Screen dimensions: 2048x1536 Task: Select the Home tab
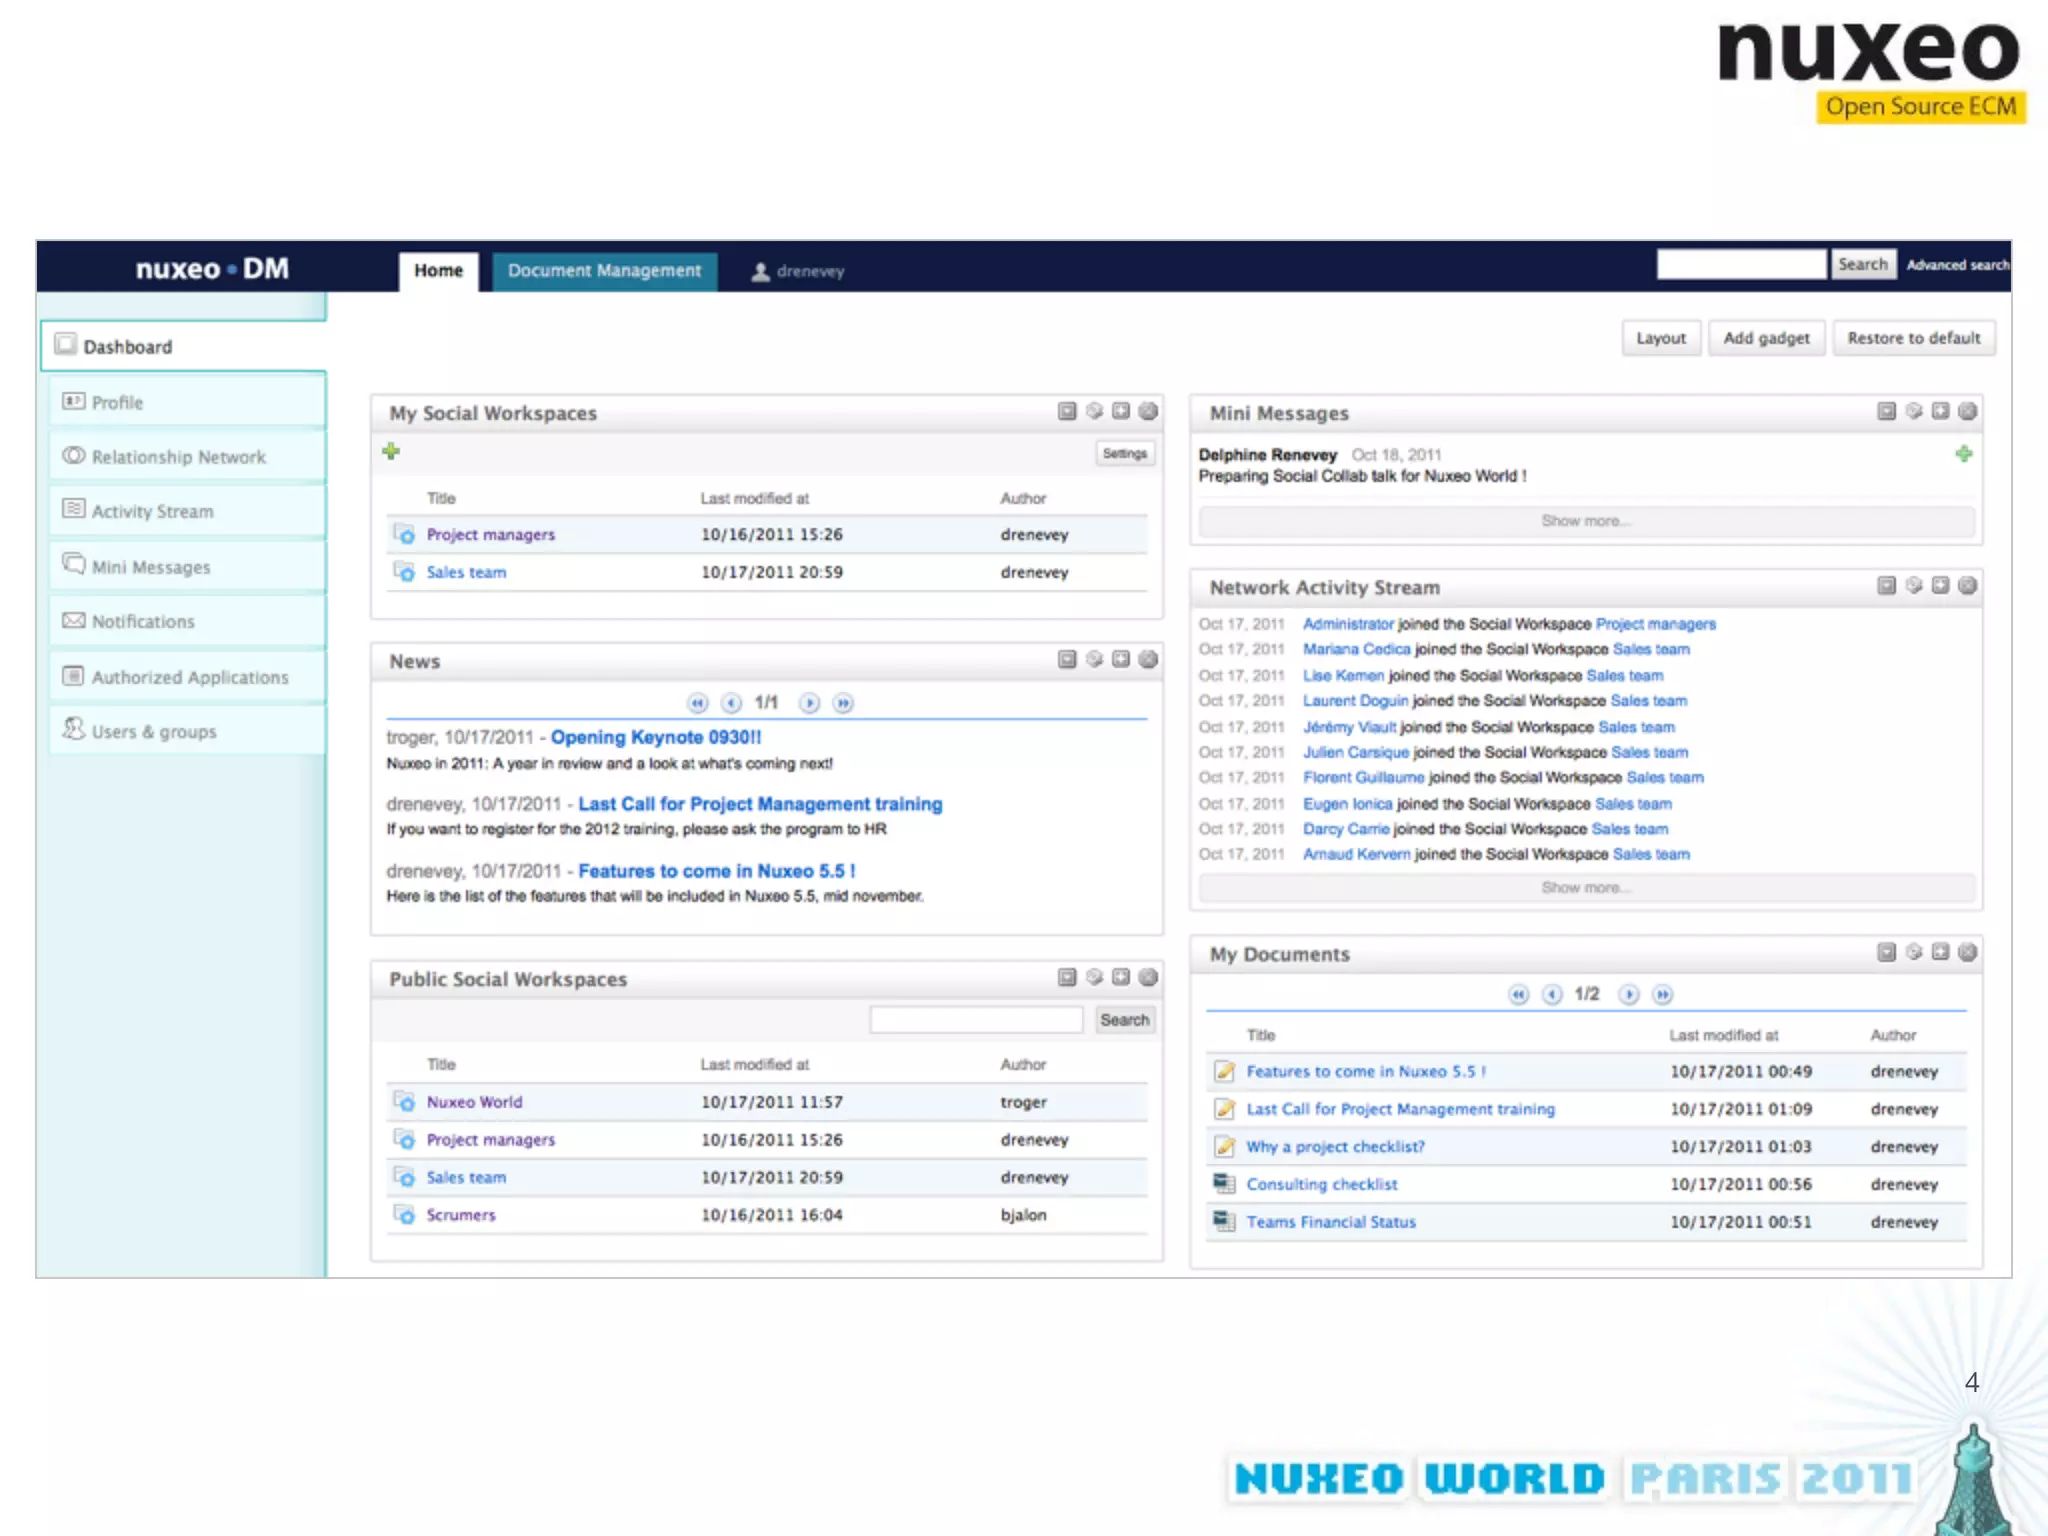(438, 271)
